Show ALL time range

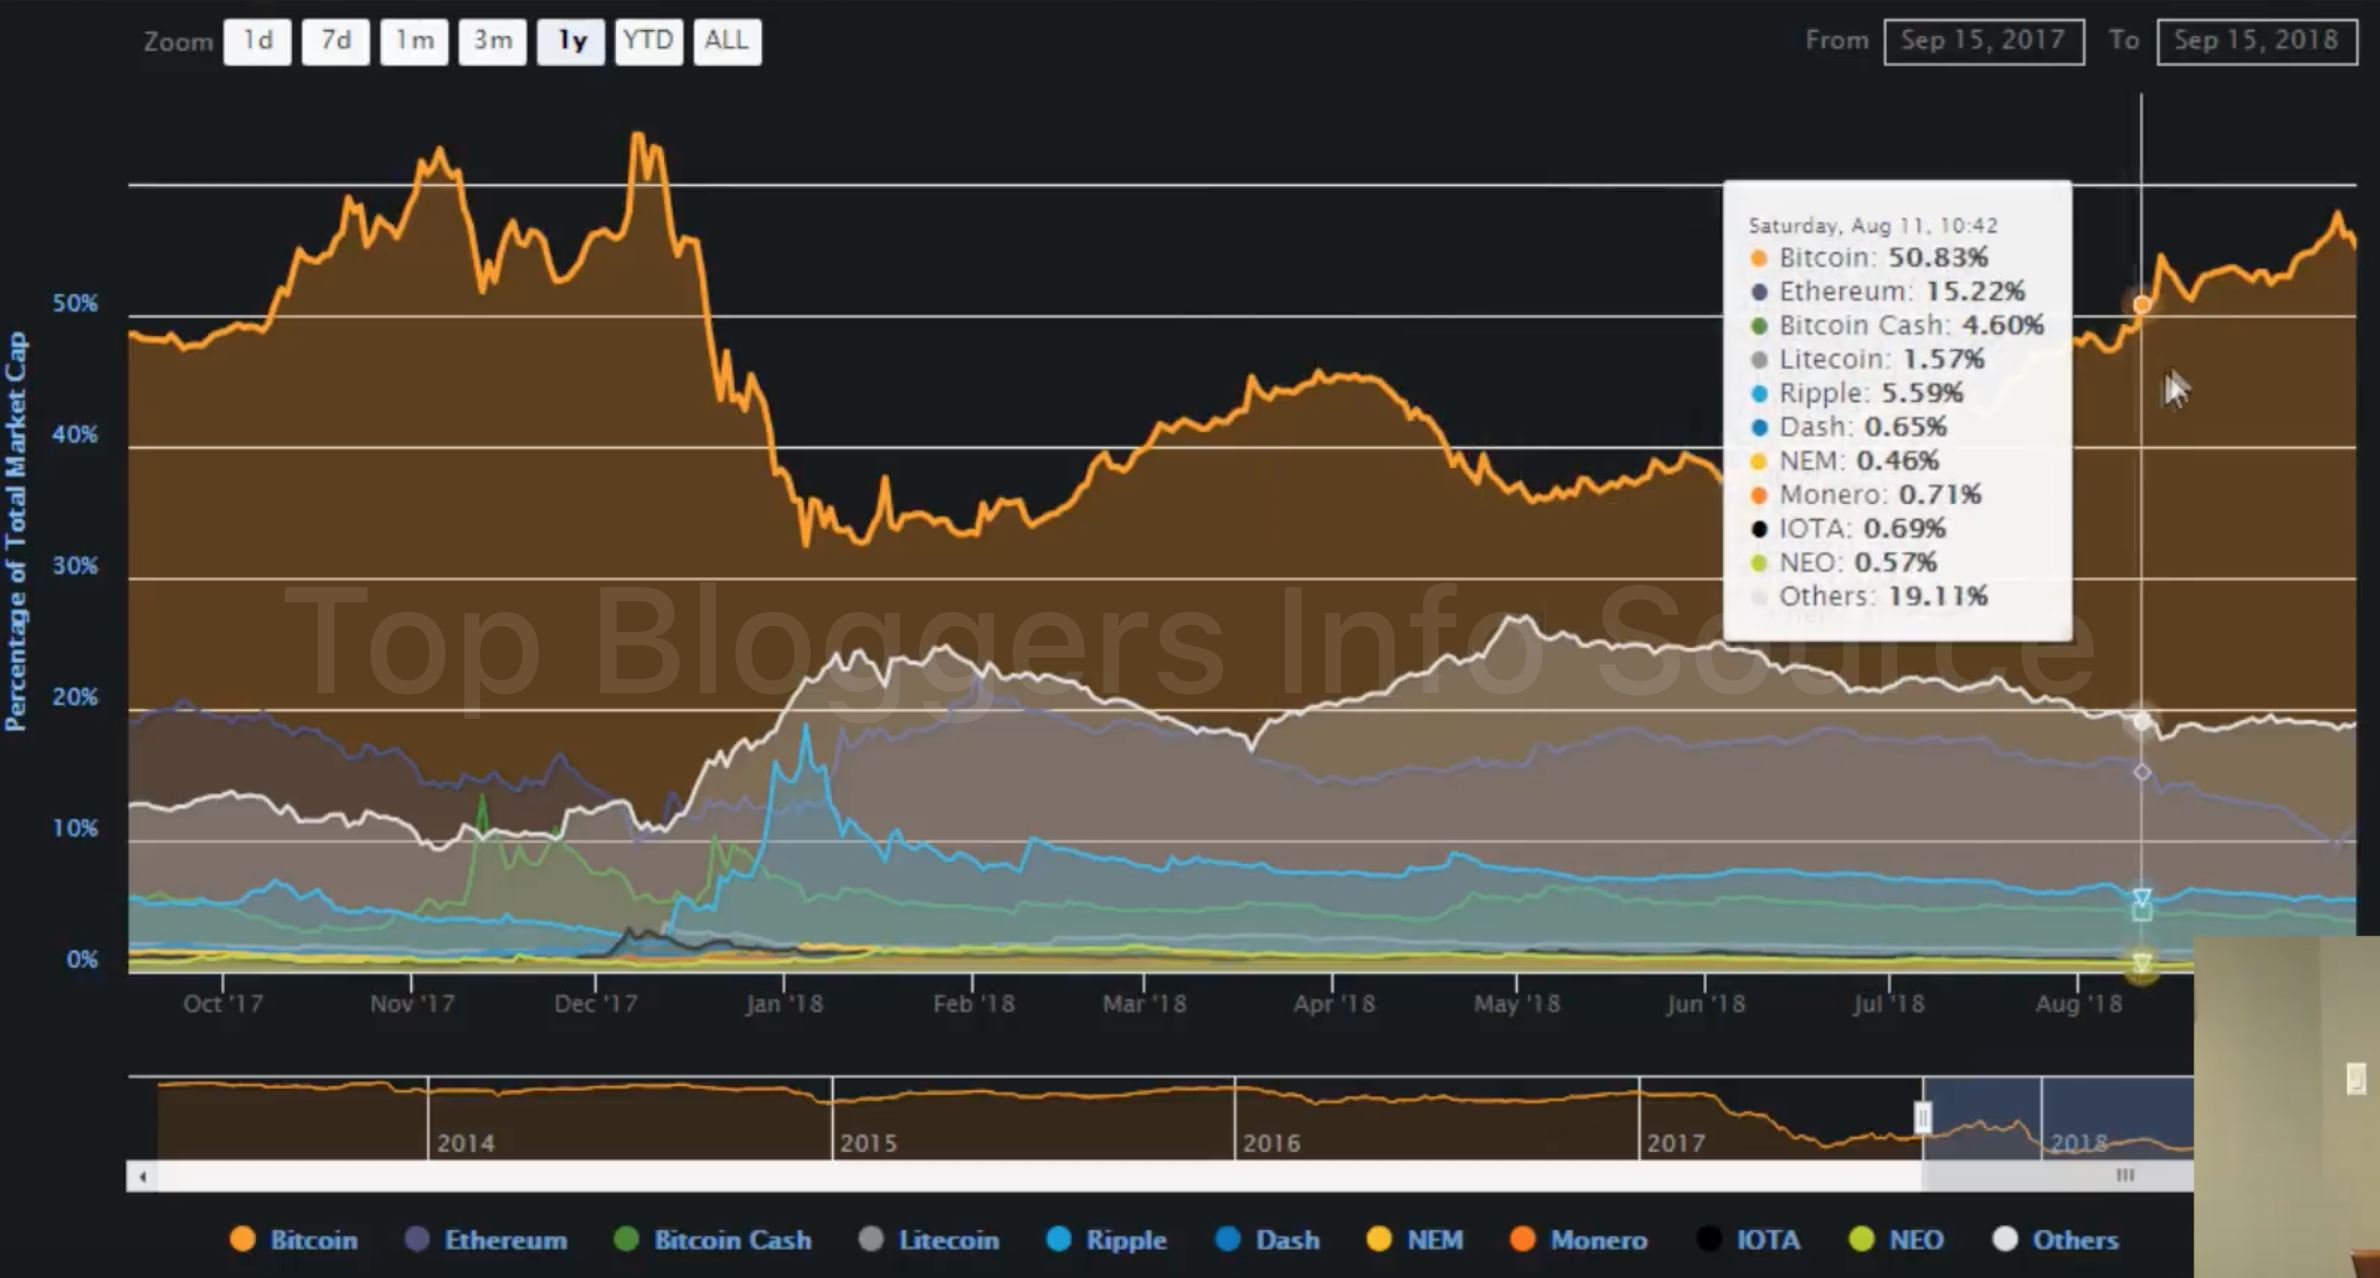point(726,41)
